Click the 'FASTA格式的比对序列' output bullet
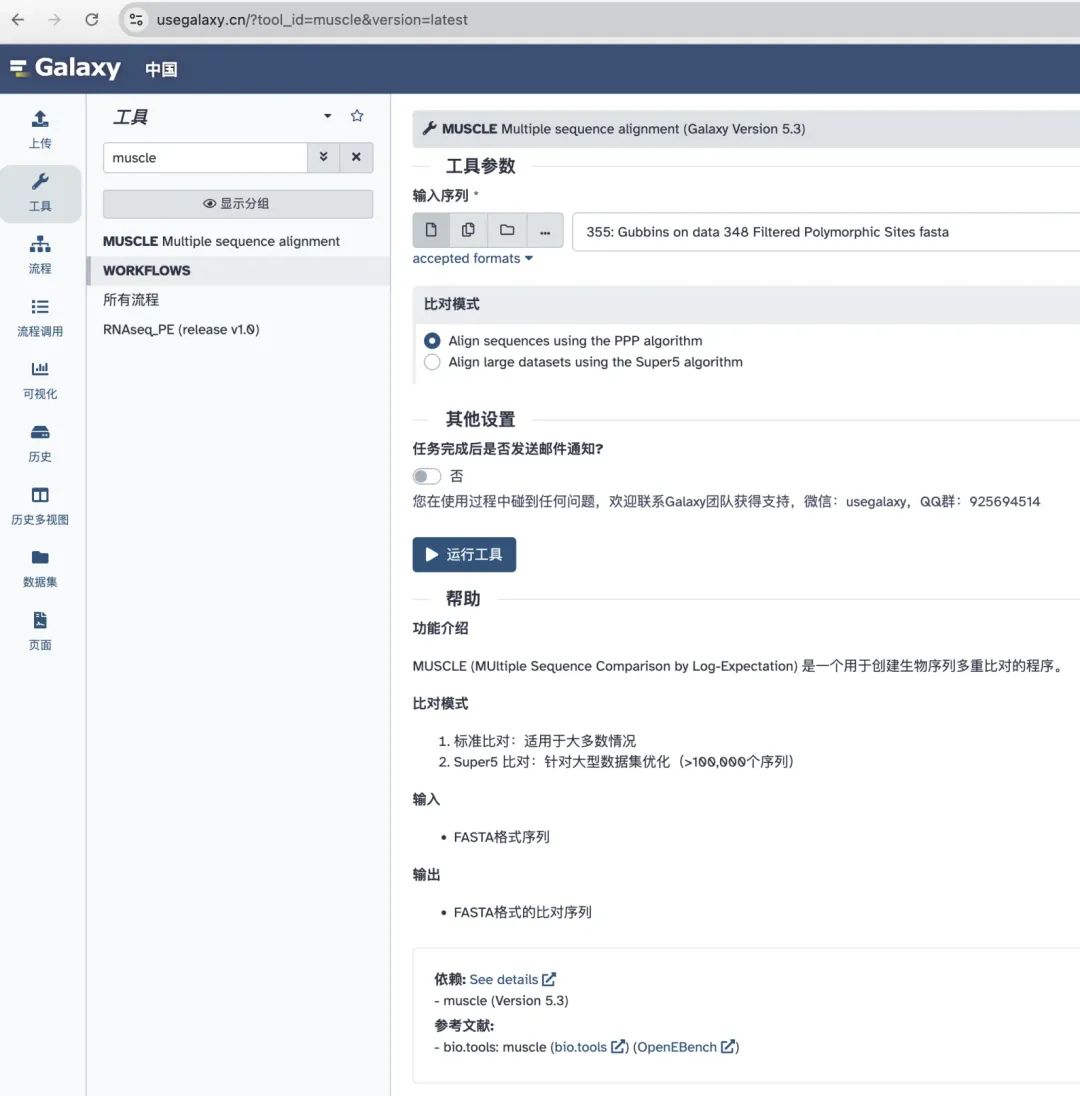The height and width of the screenshot is (1096, 1080). click(x=523, y=912)
